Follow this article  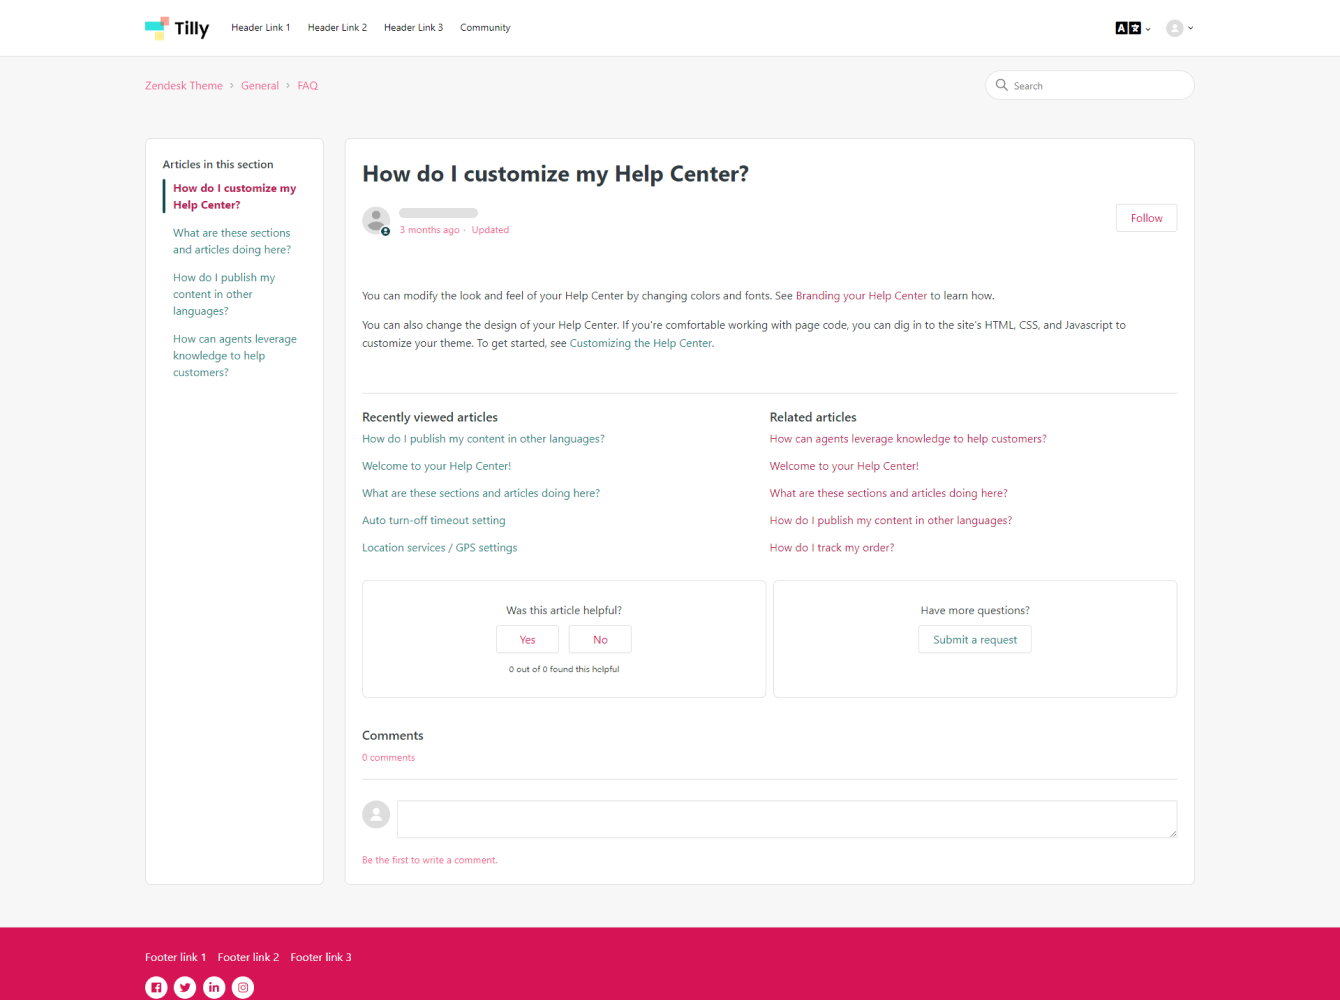pos(1146,218)
